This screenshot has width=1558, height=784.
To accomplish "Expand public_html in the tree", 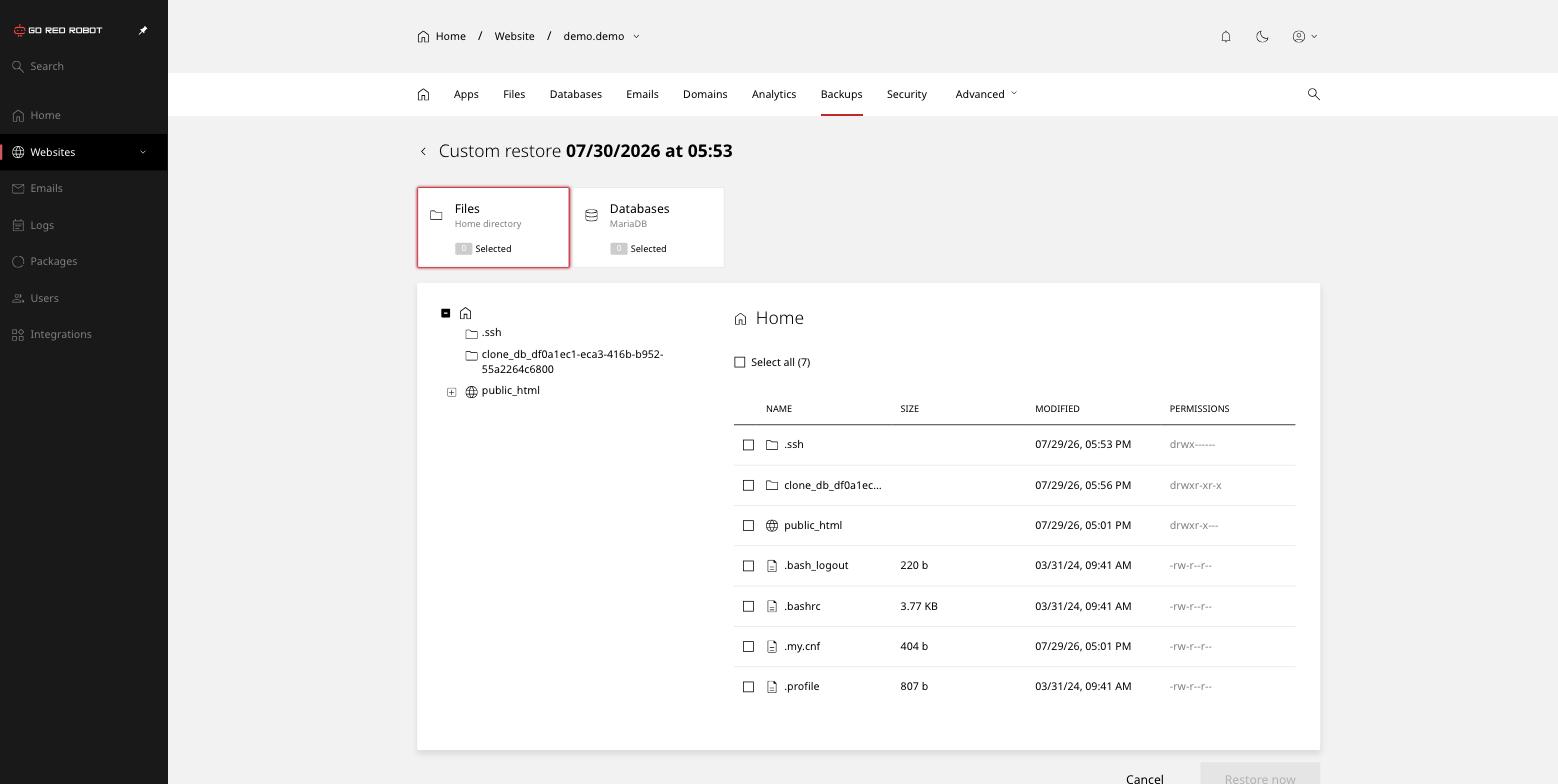I will (452, 392).
